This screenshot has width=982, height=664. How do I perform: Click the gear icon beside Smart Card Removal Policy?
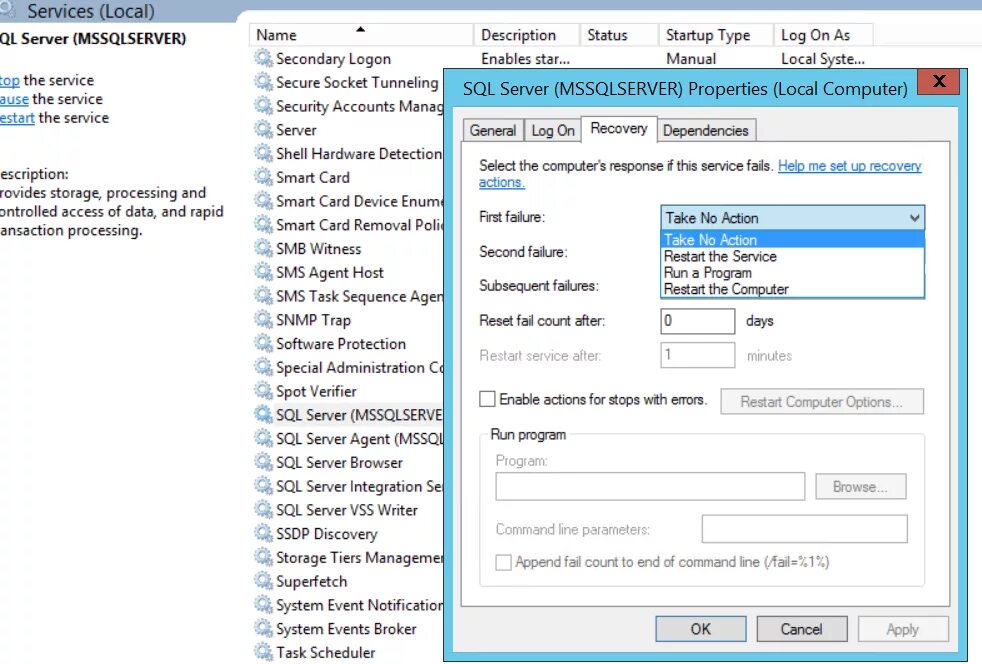click(x=263, y=225)
